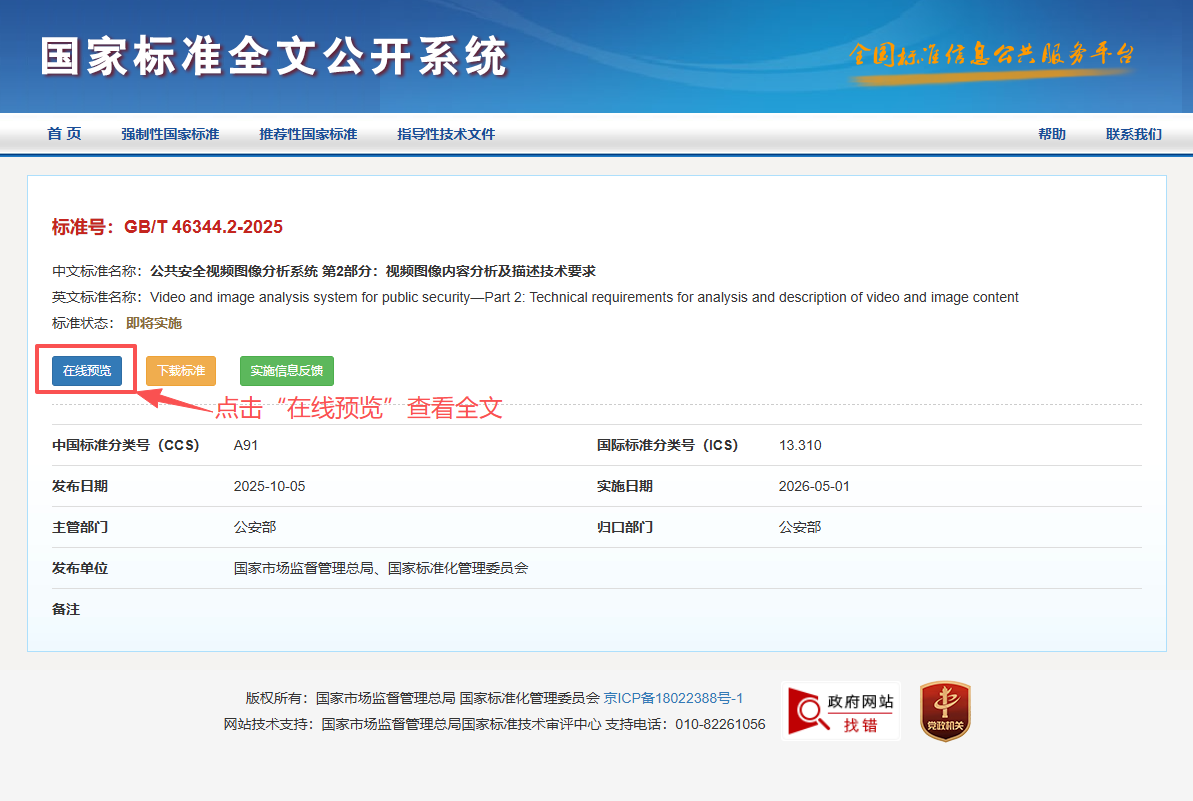Click the 党政机关 red badge icon
1193x801 pixels.
(945, 711)
